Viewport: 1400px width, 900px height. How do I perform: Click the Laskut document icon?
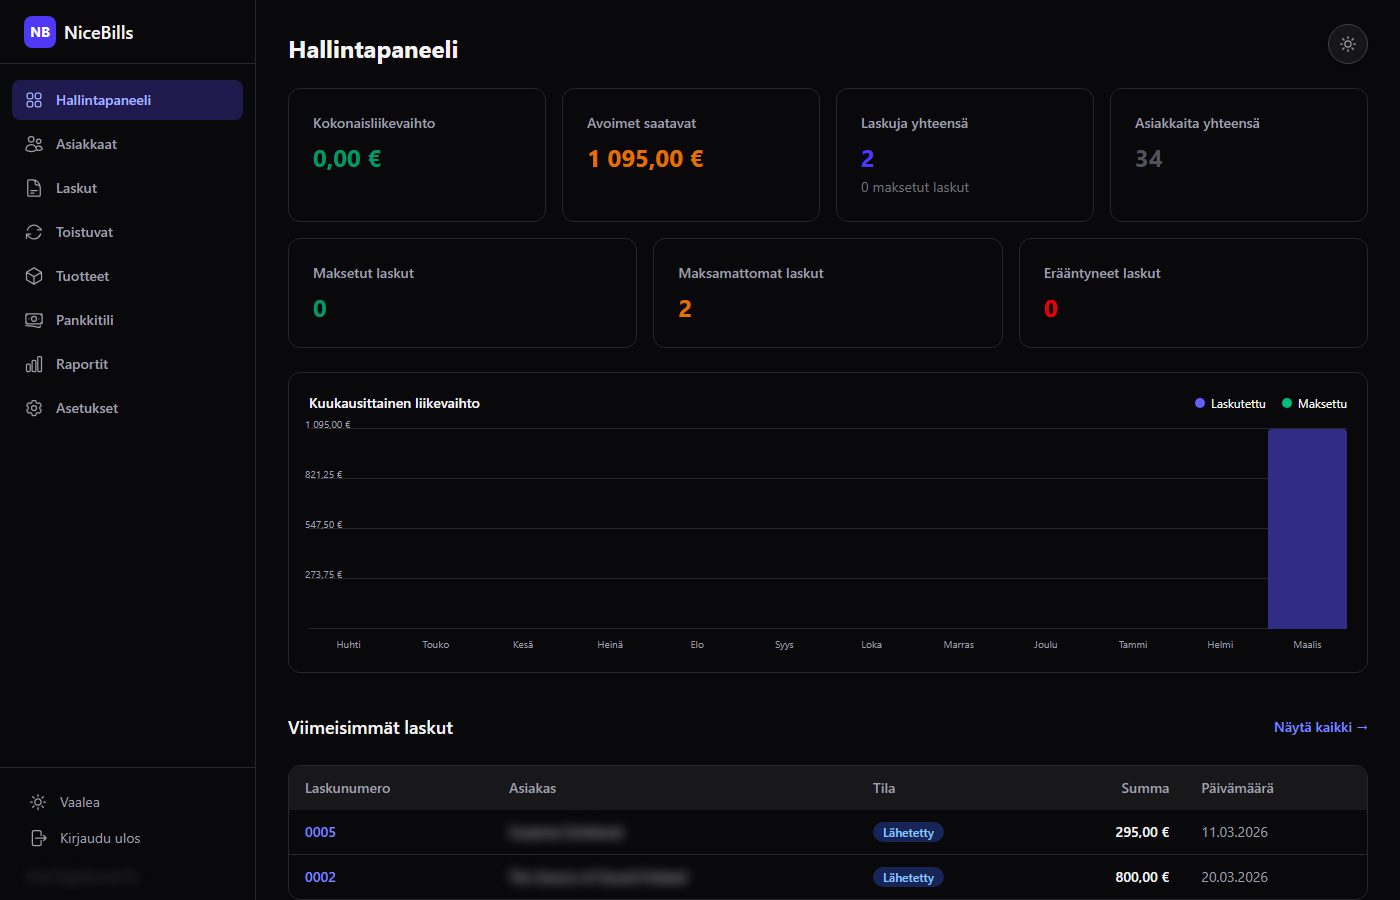coord(34,188)
